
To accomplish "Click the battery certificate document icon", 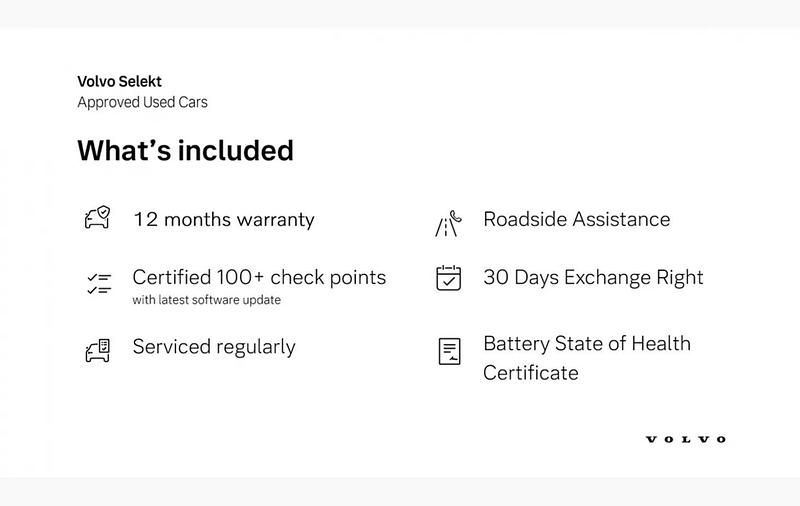I will pos(448,351).
